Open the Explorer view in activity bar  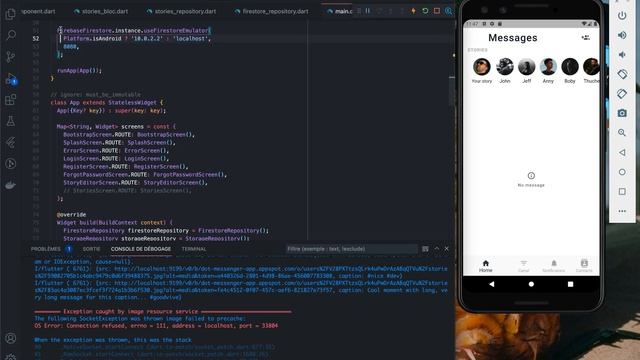(11, 14)
